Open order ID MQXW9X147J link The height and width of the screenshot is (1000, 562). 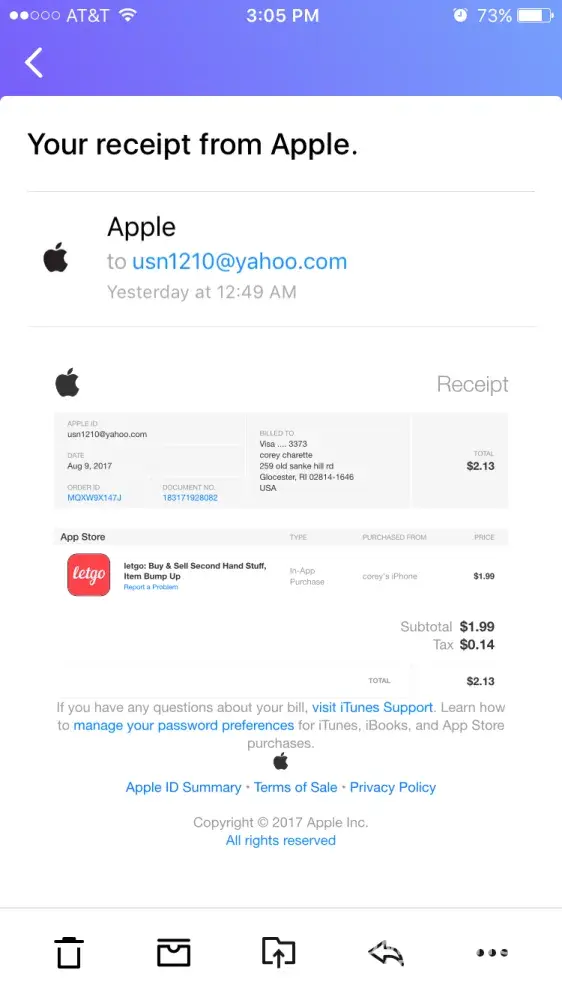[x=94, y=497]
